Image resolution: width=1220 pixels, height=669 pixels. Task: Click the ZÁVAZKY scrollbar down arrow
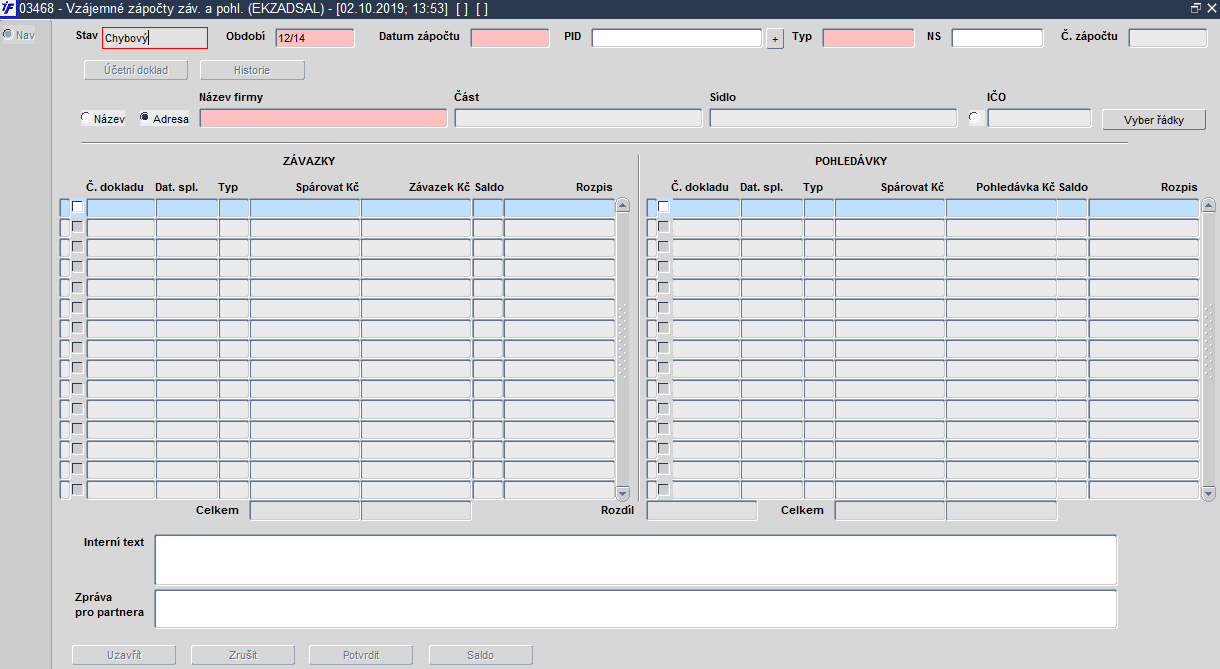[x=623, y=493]
